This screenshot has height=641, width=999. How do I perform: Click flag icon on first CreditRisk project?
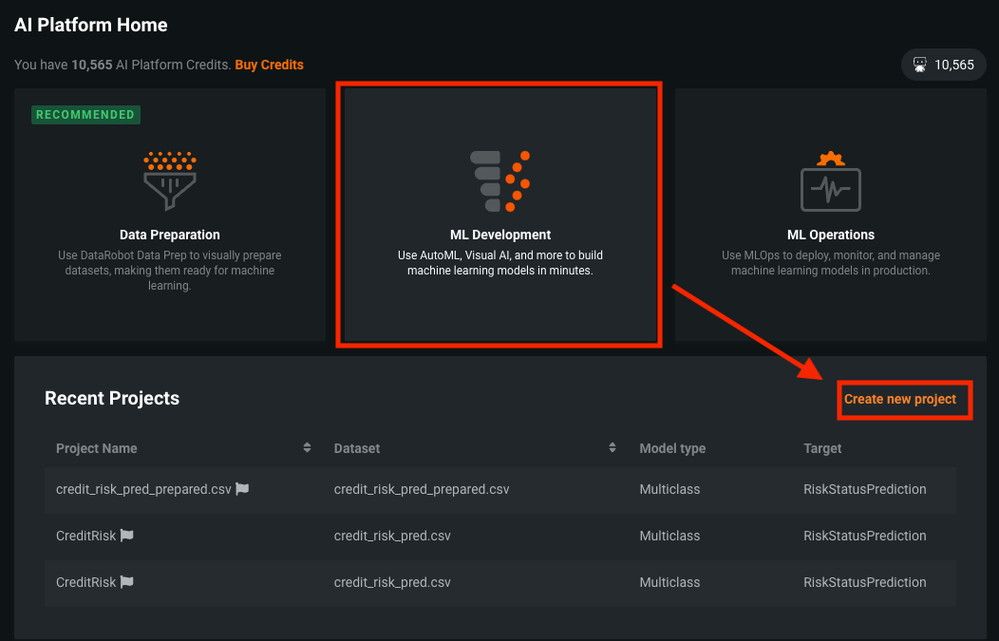pyautogui.click(x=127, y=536)
